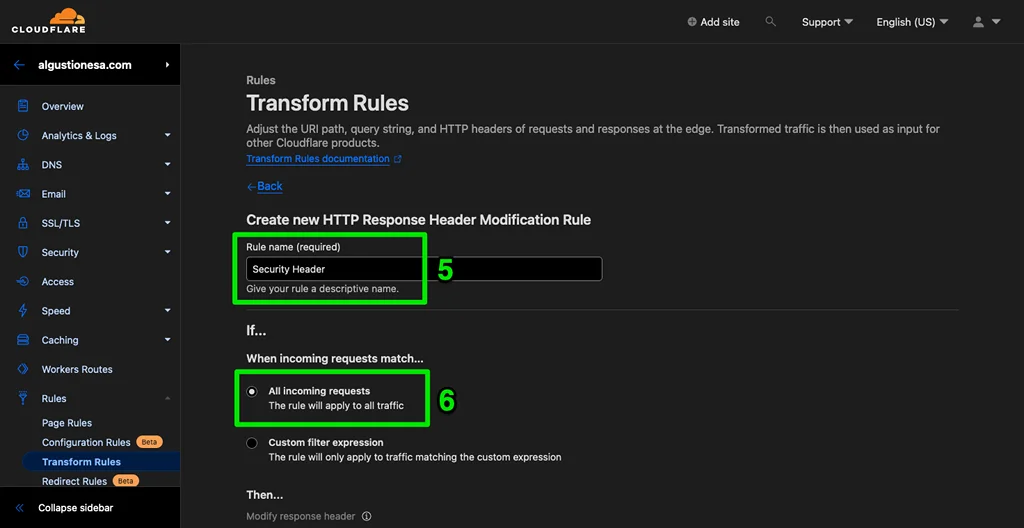Screen dimensions: 1024x528
Task: Collapse the Rules submenu arrow
Action: coord(167,398)
